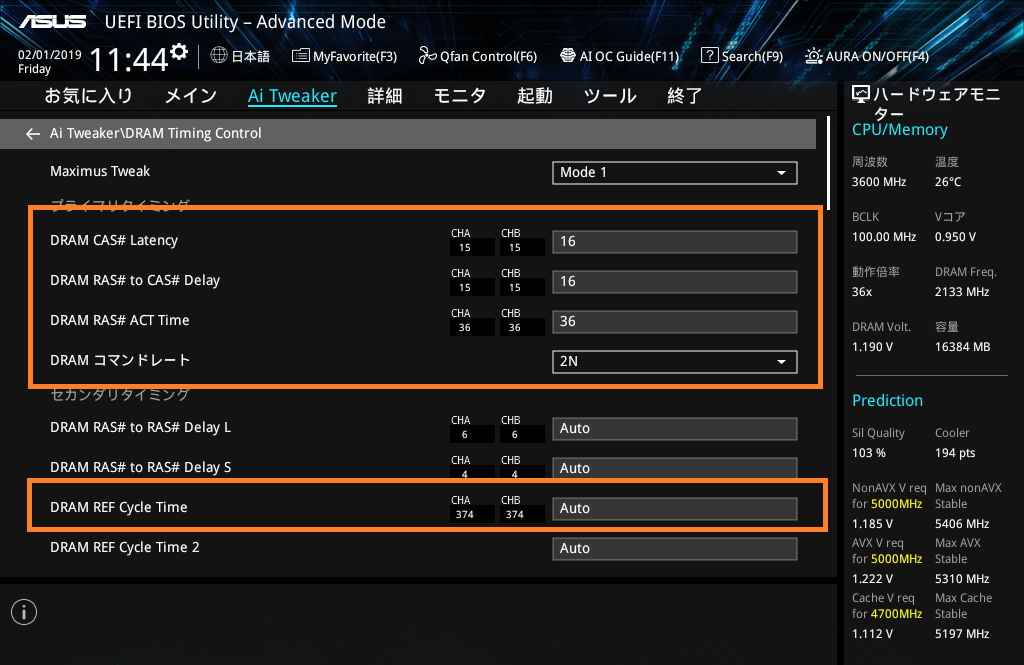Open the 終了 tab
Image resolution: width=1024 pixels, height=665 pixels.
(684, 96)
